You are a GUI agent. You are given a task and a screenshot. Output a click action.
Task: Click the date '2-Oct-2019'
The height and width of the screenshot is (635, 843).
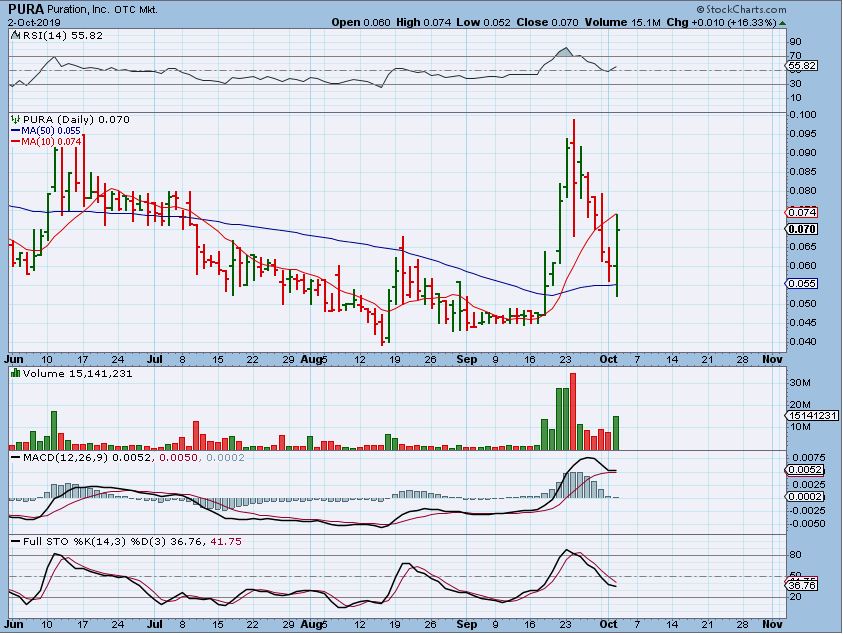(34, 23)
